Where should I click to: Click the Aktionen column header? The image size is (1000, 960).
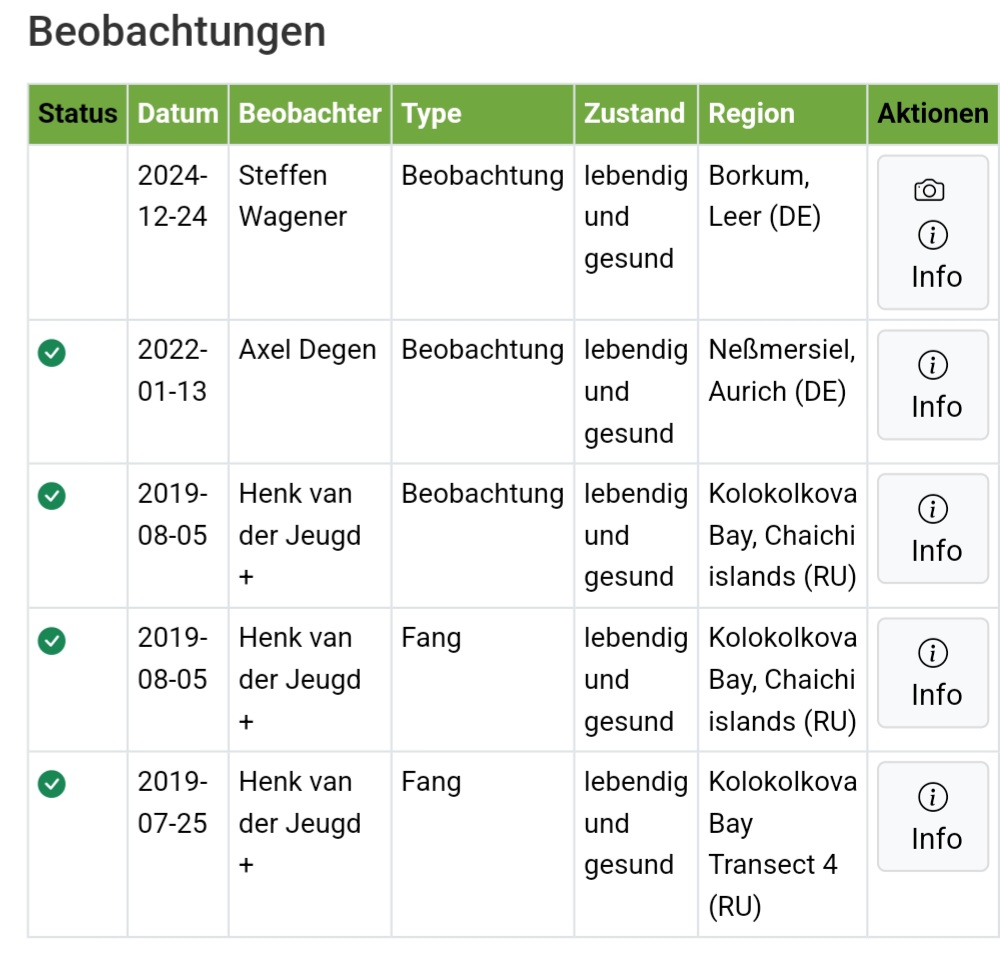click(933, 114)
